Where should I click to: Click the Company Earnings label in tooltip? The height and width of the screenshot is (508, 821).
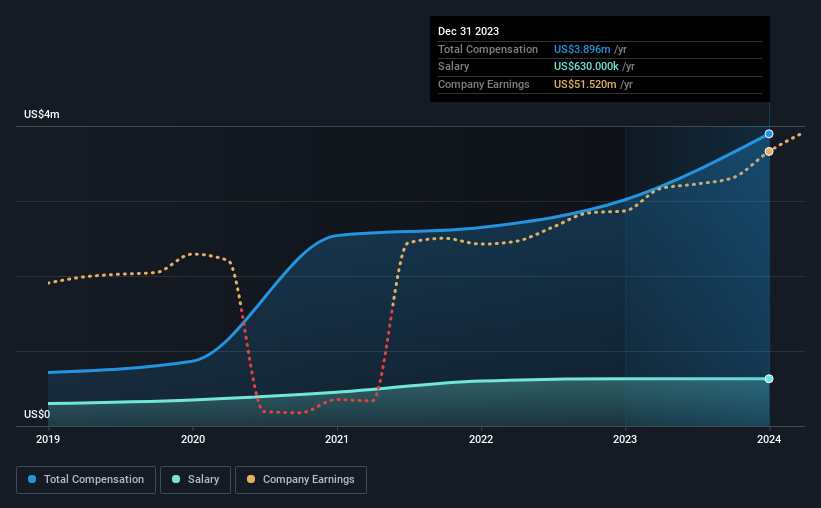pyautogui.click(x=483, y=84)
